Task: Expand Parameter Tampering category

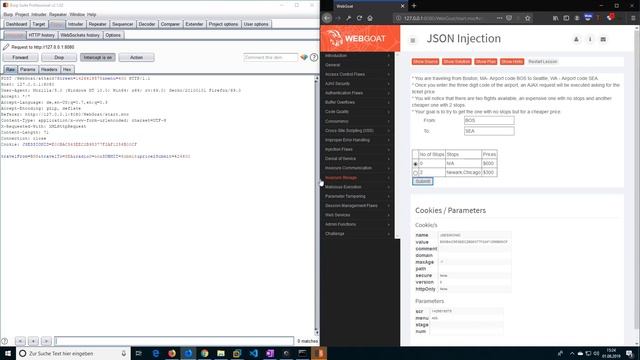Action: click(x=358, y=196)
